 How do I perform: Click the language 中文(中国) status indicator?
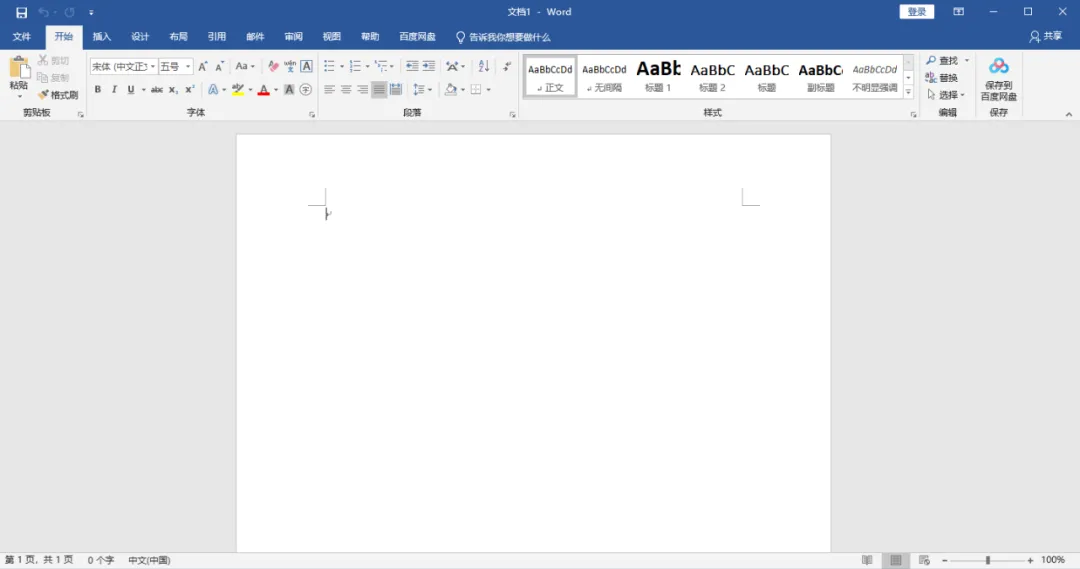pyautogui.click(x=149, y=560)
